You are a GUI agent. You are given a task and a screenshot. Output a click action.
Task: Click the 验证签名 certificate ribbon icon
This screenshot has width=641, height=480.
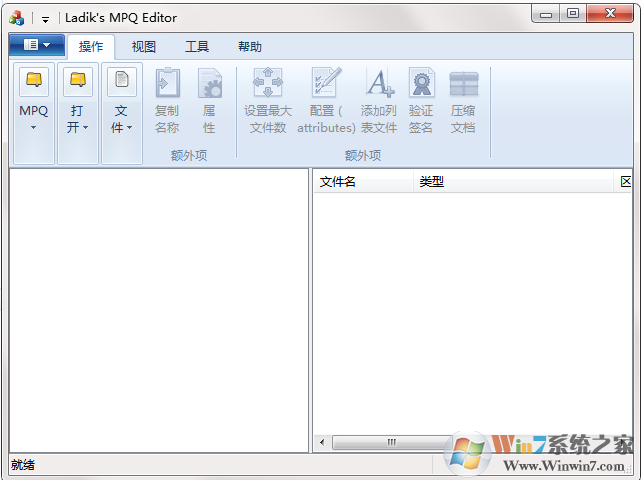click(421, 83)
